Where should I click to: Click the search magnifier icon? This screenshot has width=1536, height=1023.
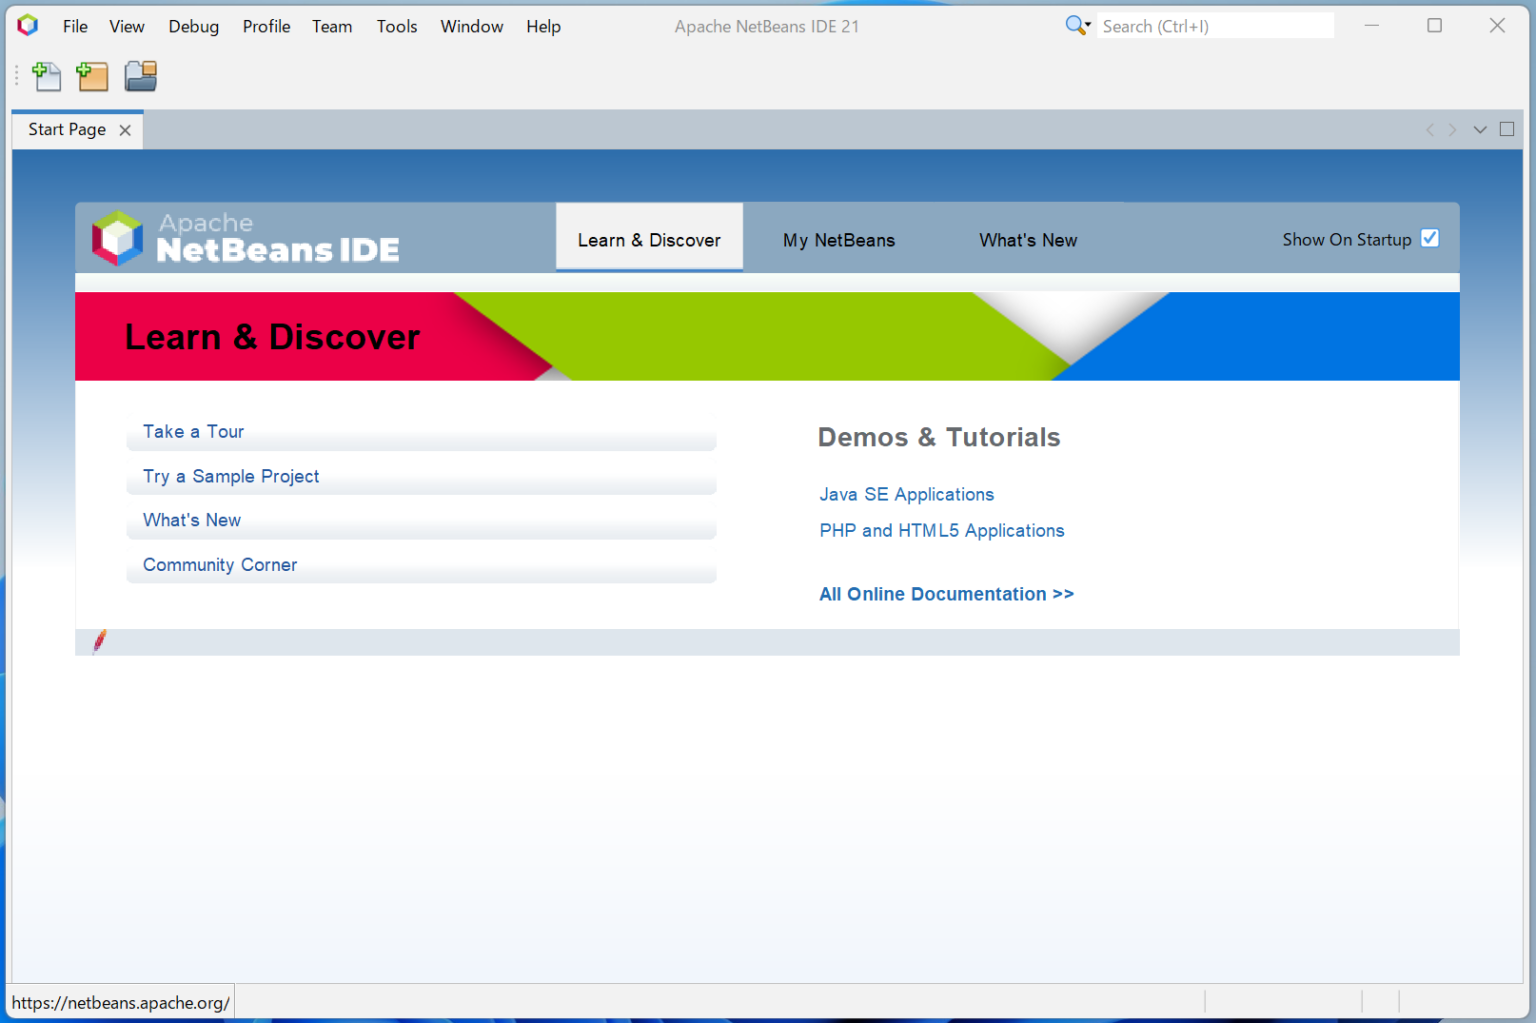point(1076,26)
